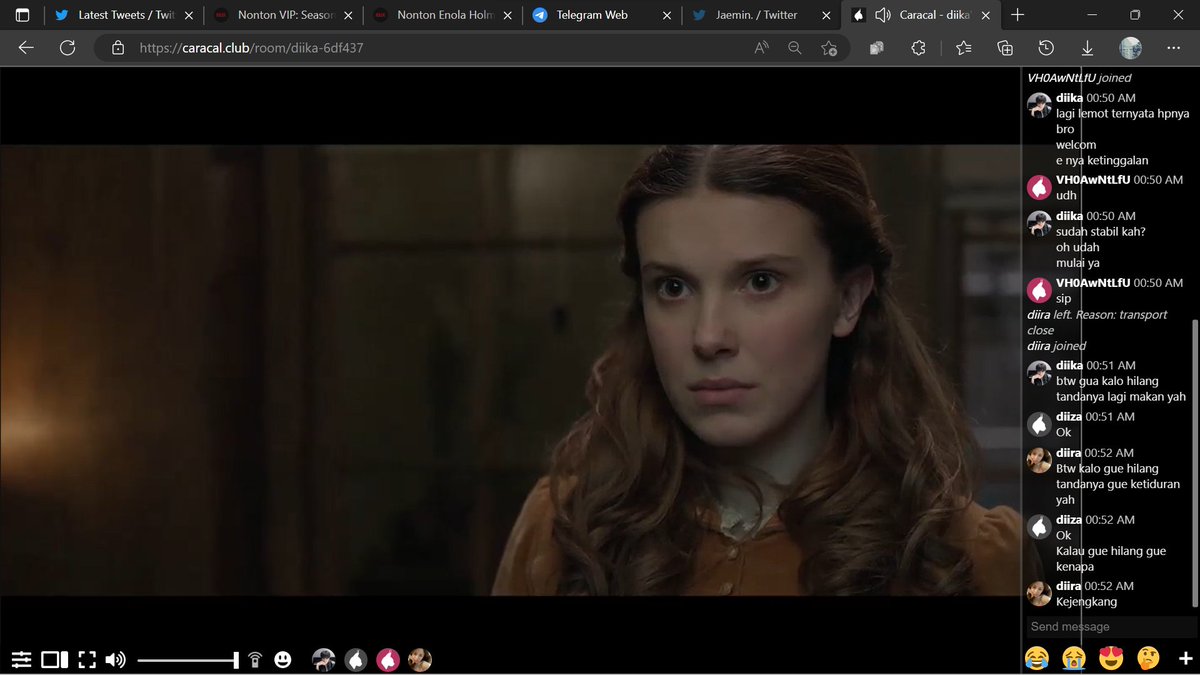
Task: Open a new browser tab
Action: coord(1017,15)
